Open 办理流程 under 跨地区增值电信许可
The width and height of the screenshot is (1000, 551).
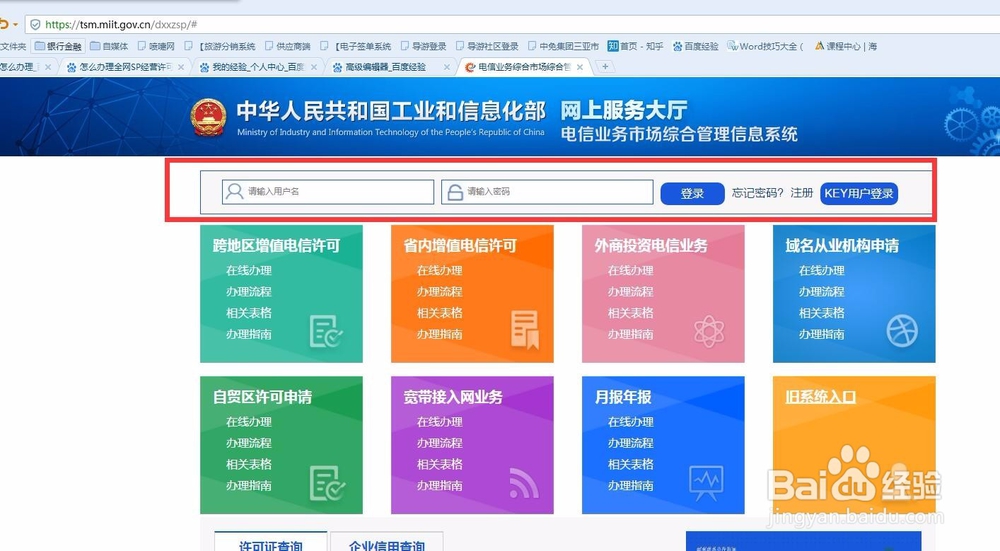pyautogui.click(x=249, y=291)
